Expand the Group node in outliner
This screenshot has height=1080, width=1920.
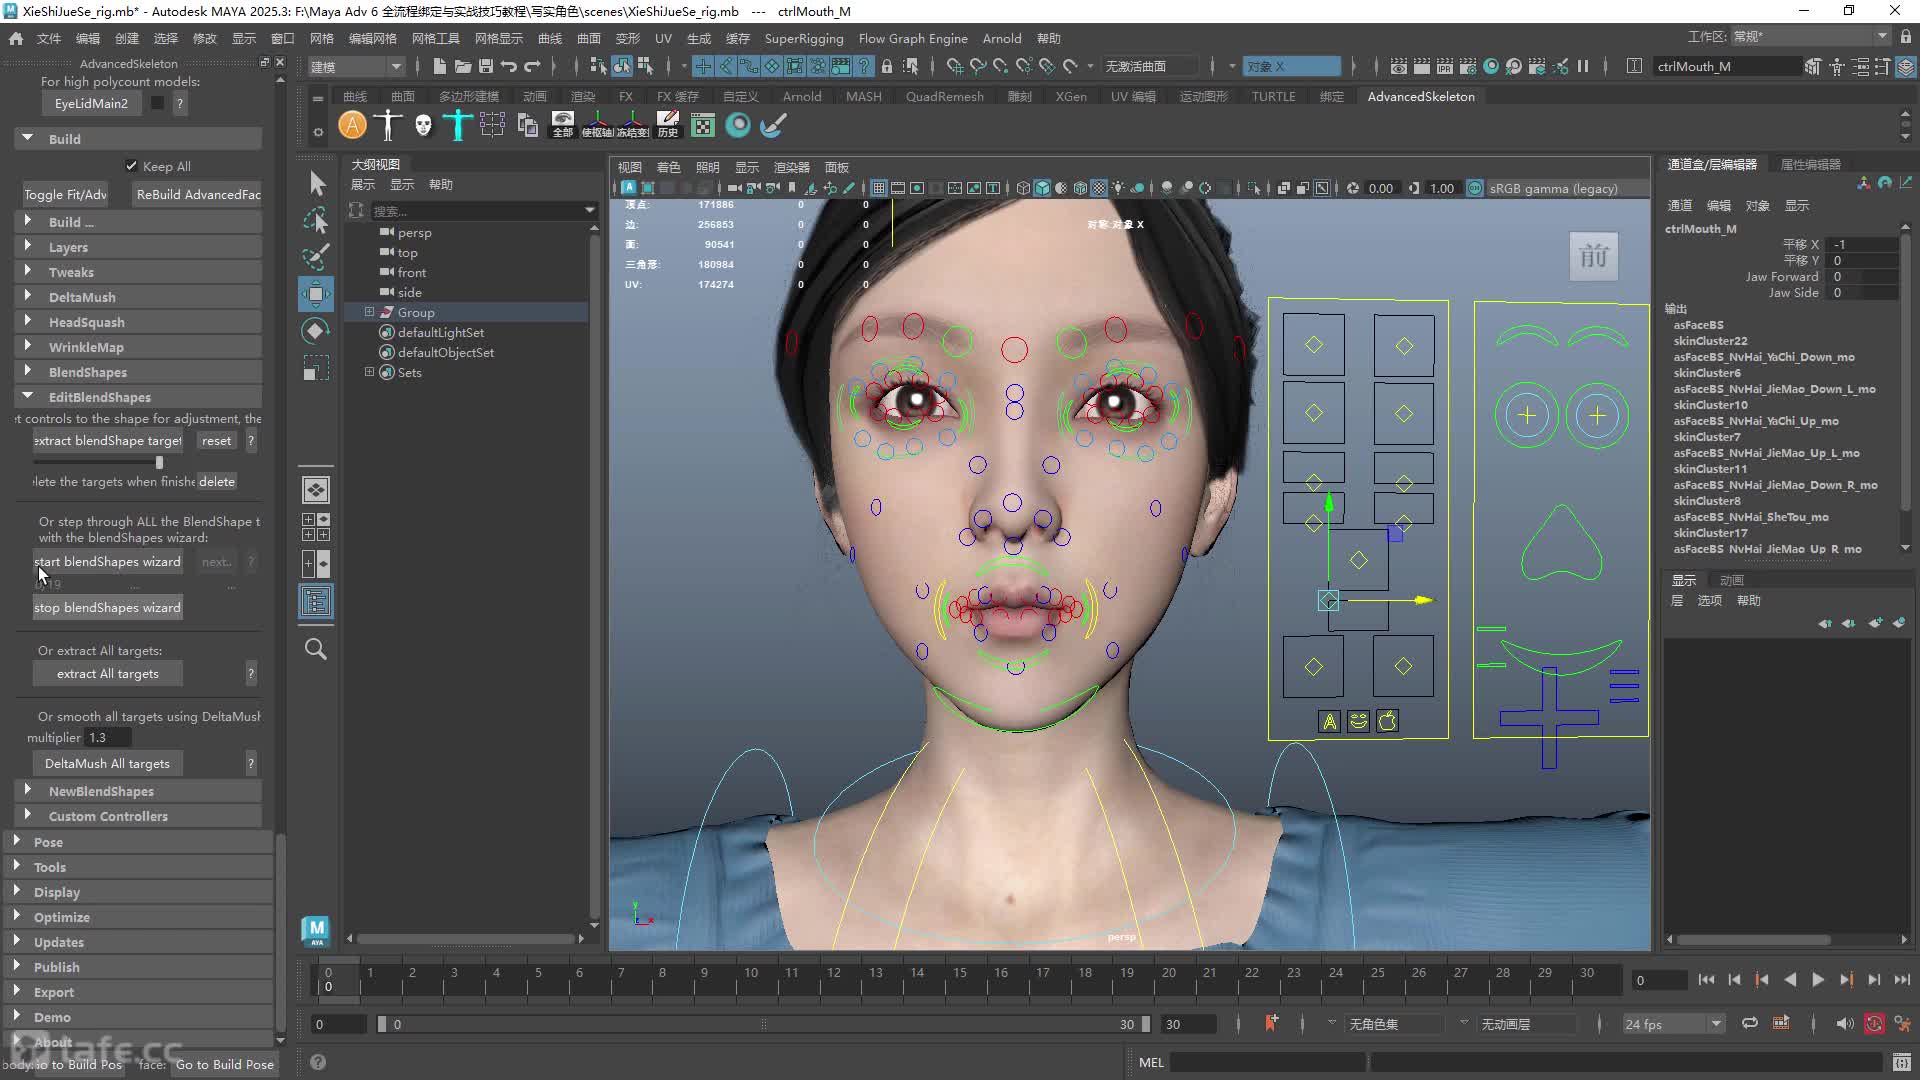point(369,312)
